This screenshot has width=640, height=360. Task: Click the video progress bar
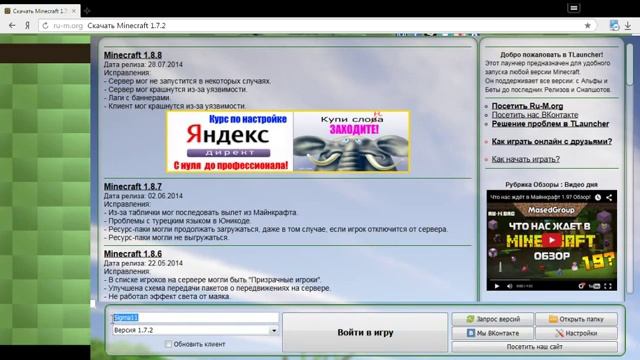pyautogui.click(x=551, y=280)
